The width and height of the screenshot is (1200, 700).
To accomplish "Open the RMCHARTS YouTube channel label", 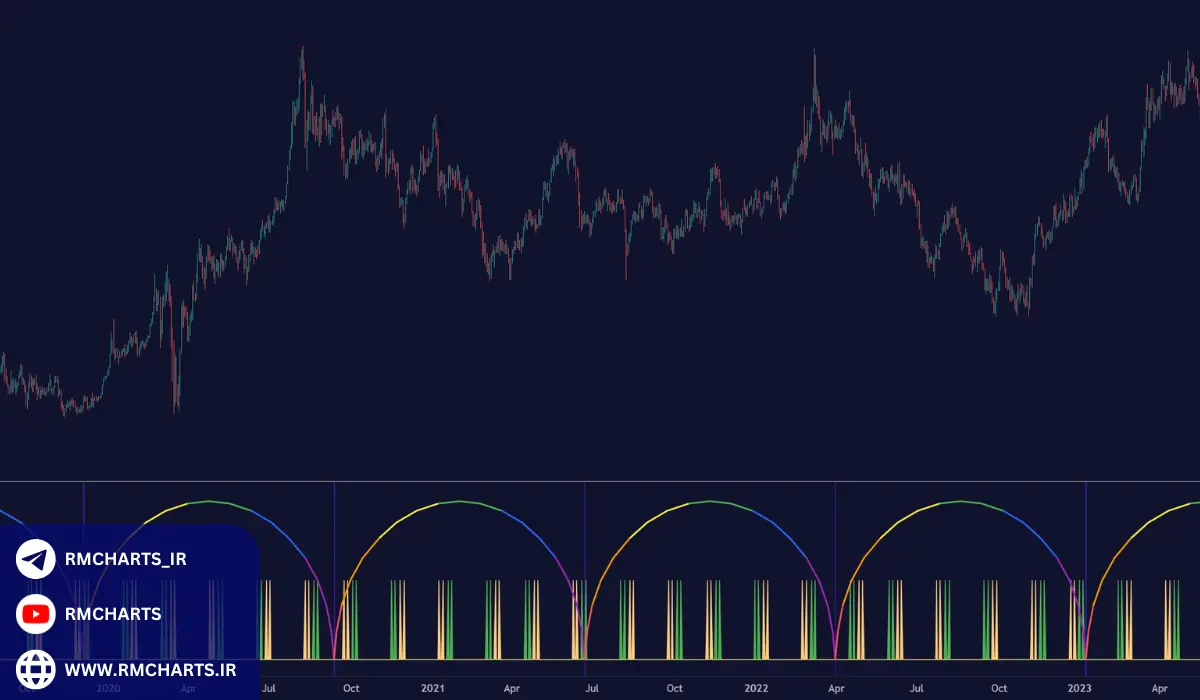I will coord(113,614).
